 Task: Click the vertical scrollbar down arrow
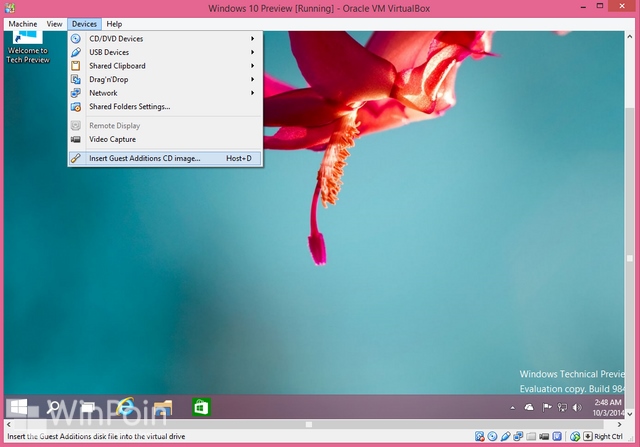coord(630,414)
